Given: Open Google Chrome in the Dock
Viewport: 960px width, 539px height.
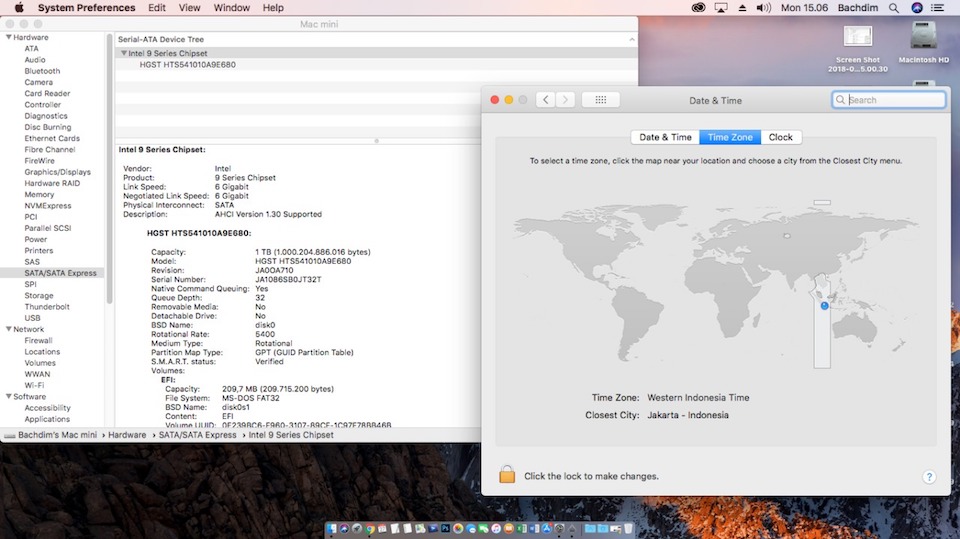Looking at the screenshot, I should coord(370,529).
